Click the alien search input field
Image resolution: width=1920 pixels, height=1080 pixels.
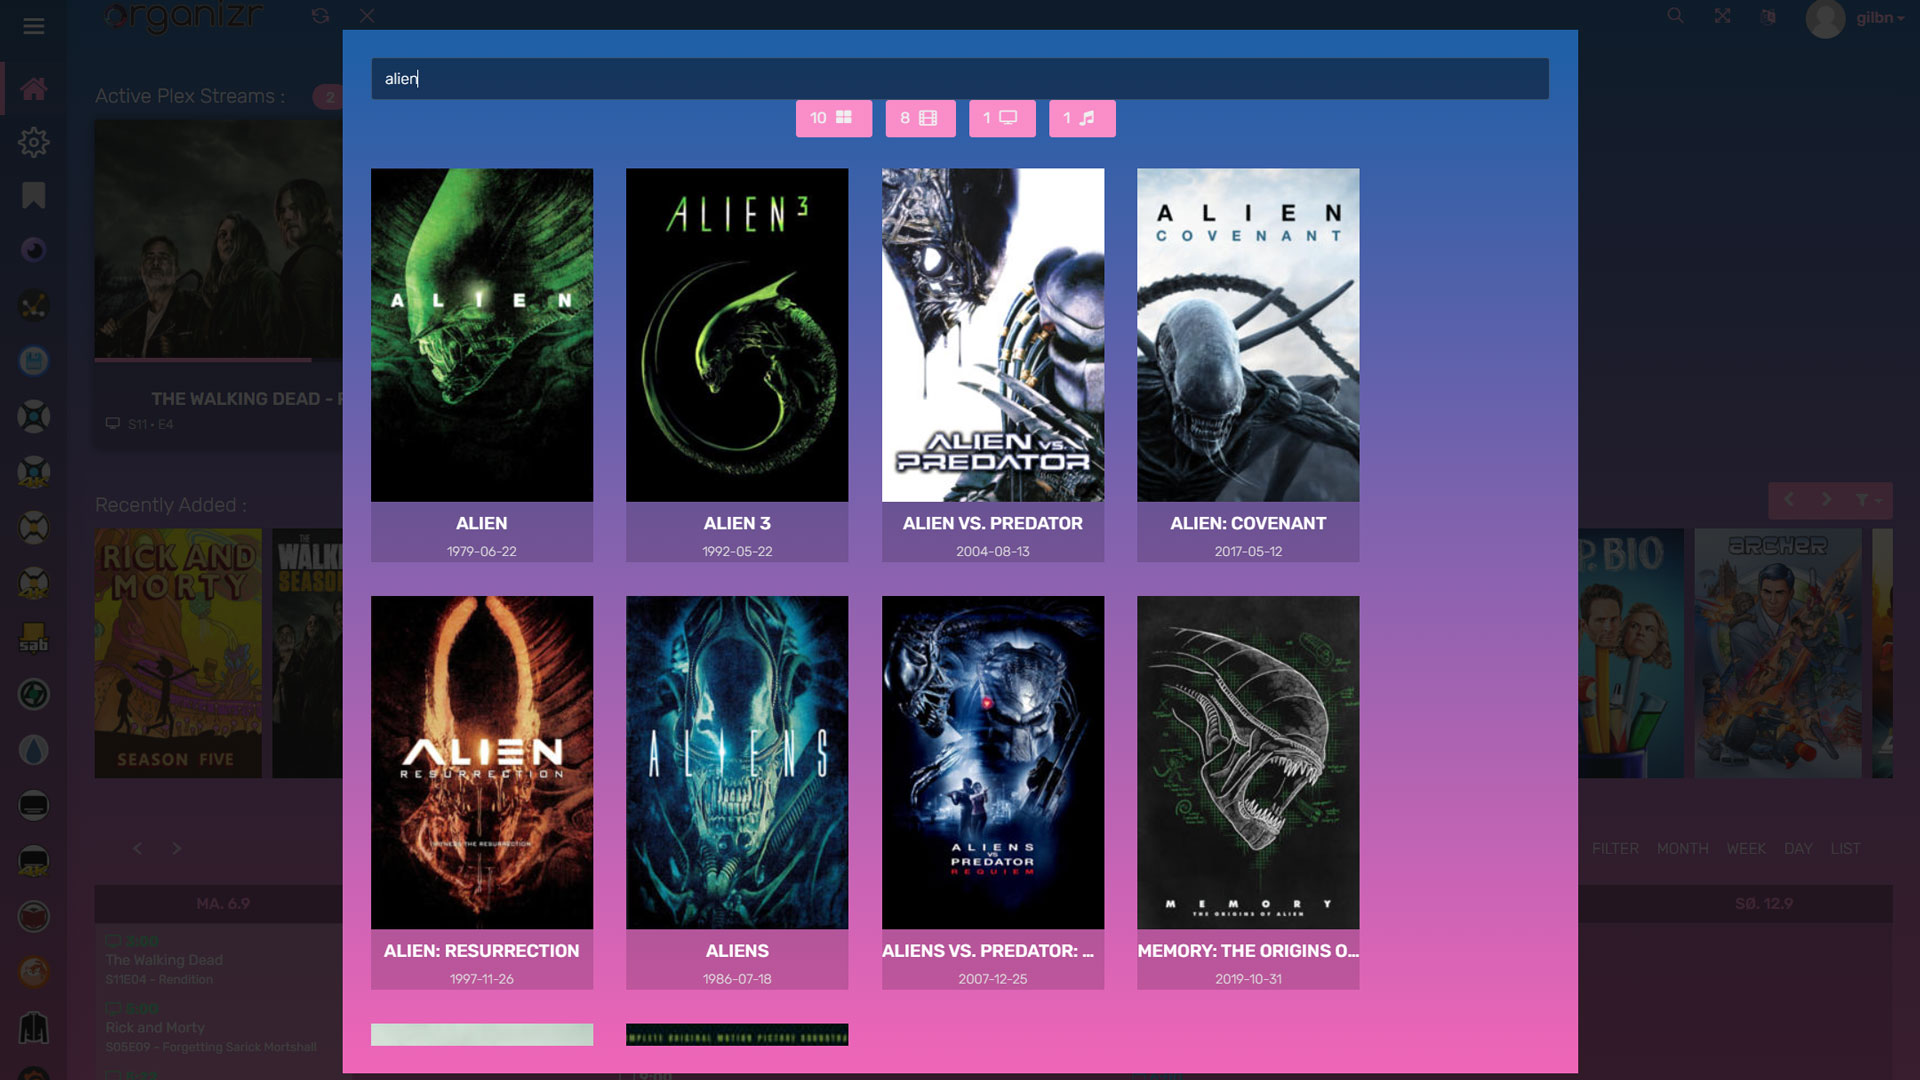[959, 79]
